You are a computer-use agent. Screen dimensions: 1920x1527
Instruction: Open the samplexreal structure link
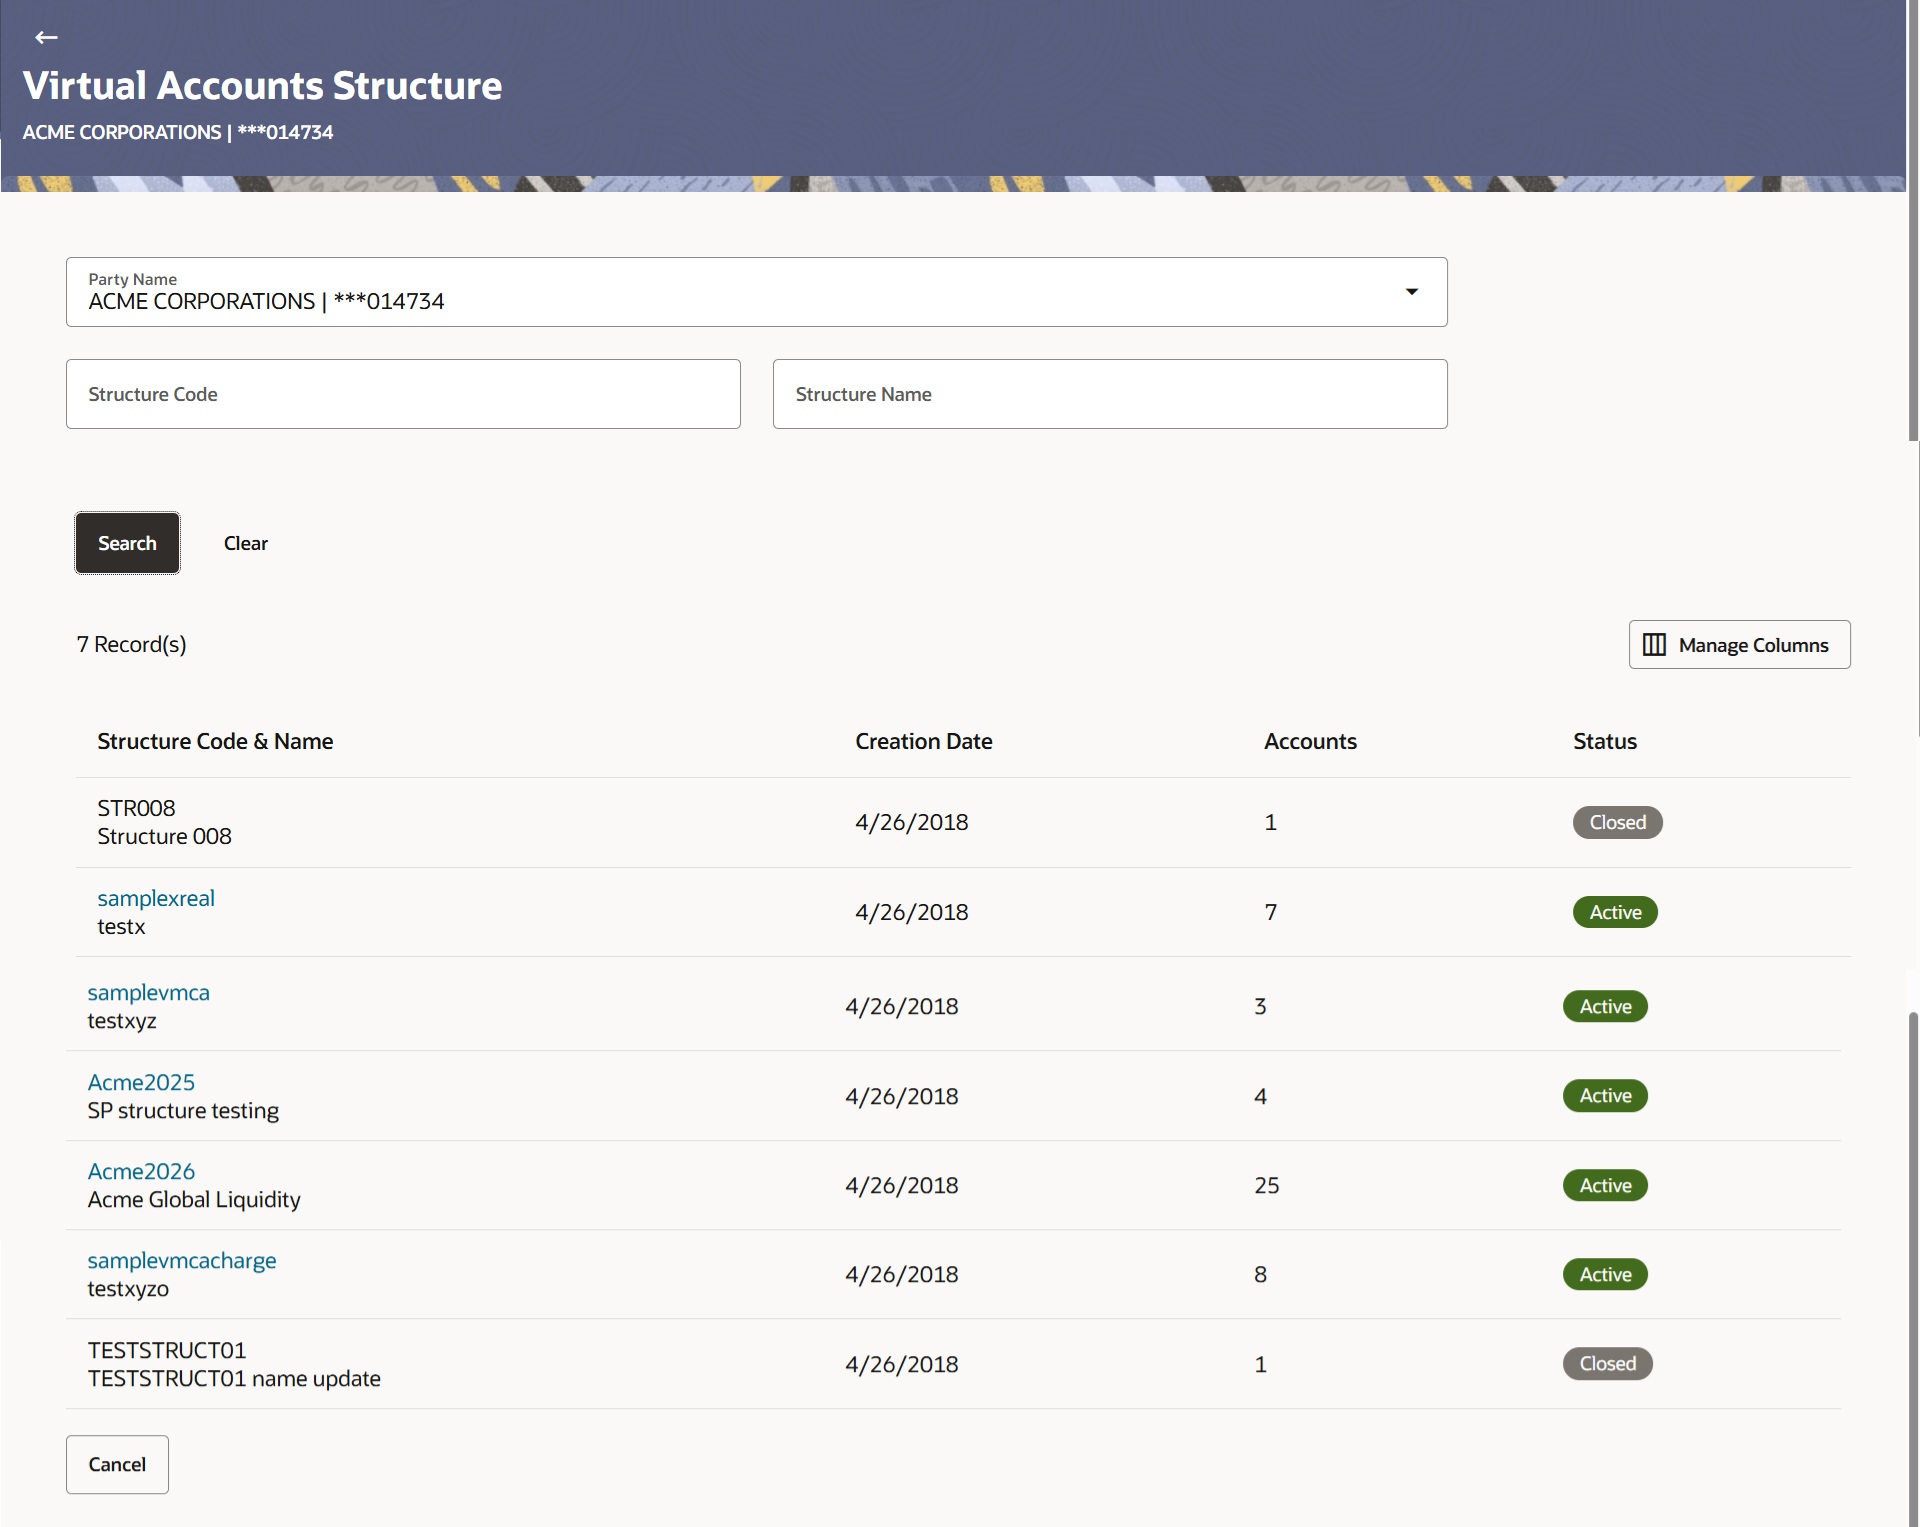coord(154,897)
